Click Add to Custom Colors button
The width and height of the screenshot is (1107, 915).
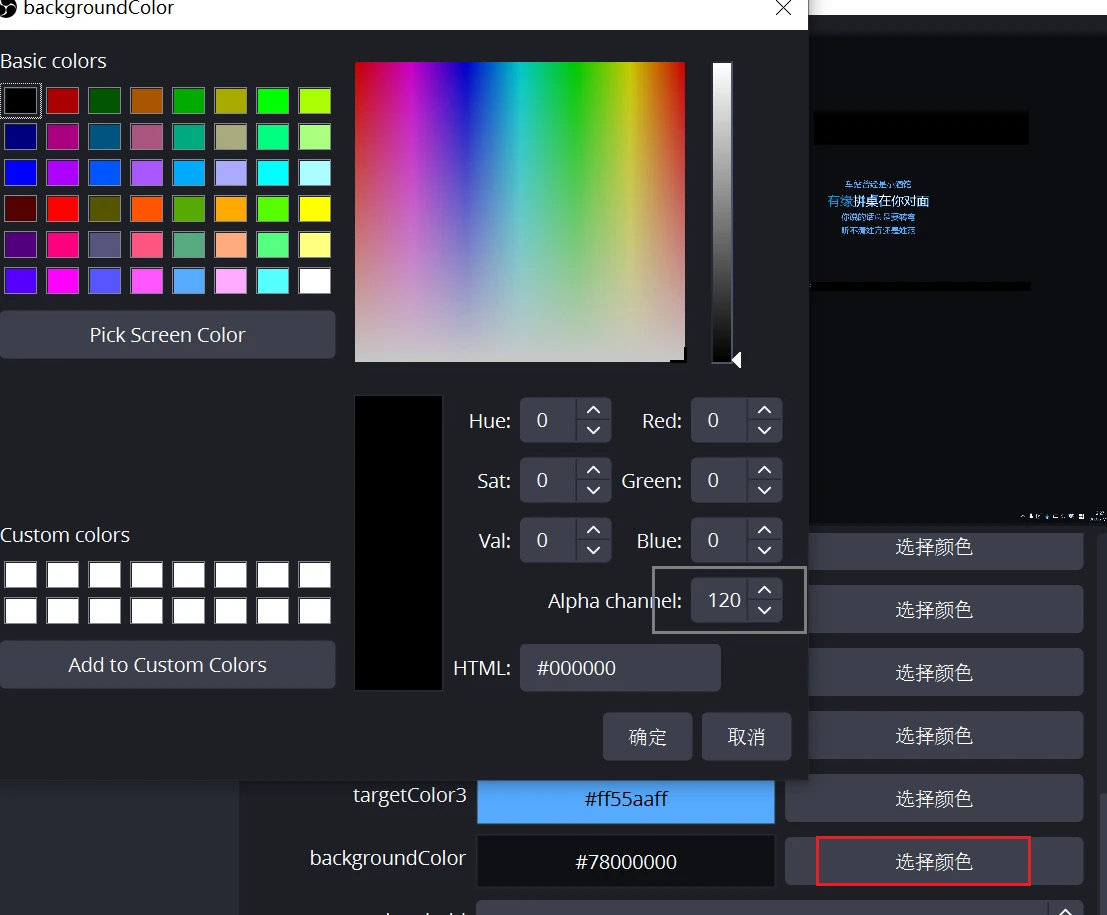click(167, 665)
